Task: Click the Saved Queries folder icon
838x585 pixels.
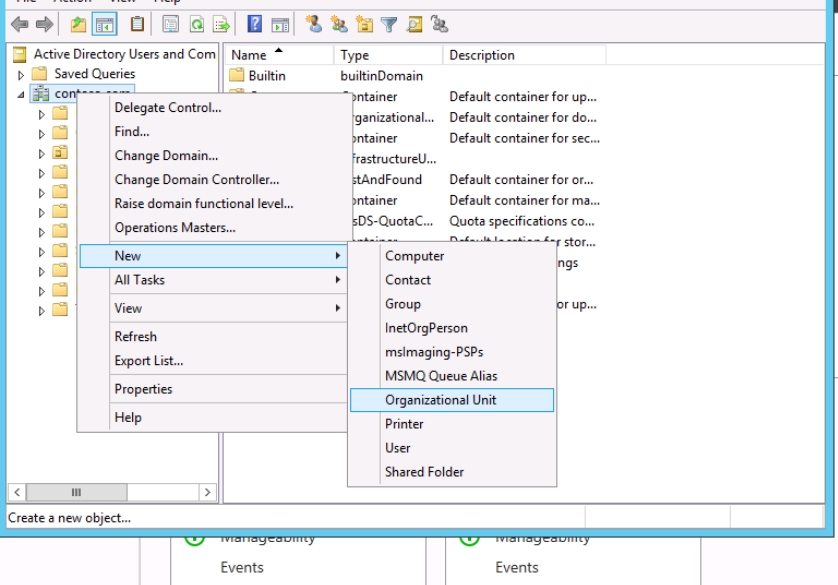Action: (x=40, y=74)
